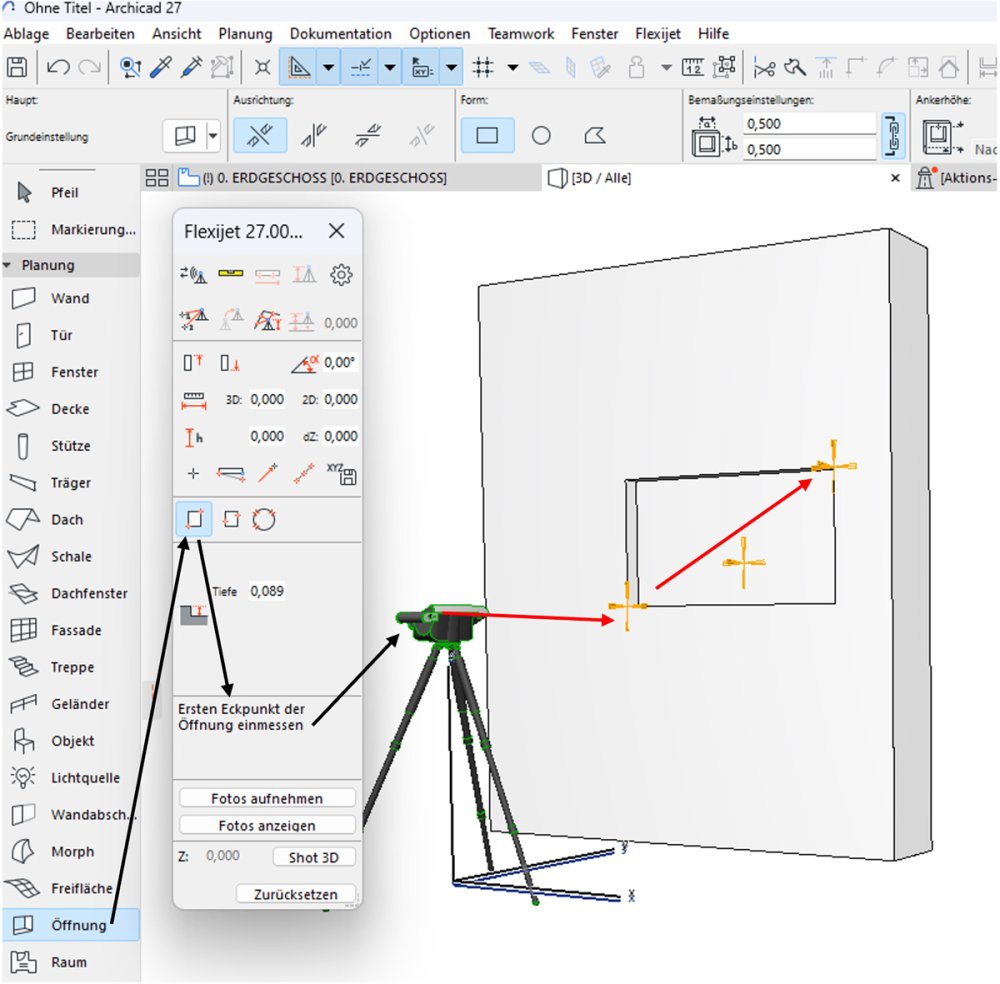1000x984 pixels.
Task: Click Fotos aufnehmen button
Action: click(x=267, y=798)
